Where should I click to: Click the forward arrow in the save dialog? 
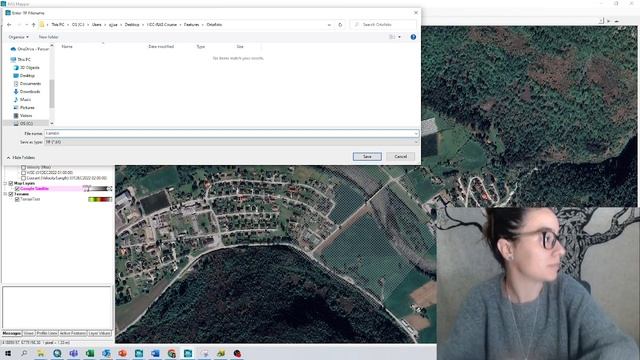(19, 25)
